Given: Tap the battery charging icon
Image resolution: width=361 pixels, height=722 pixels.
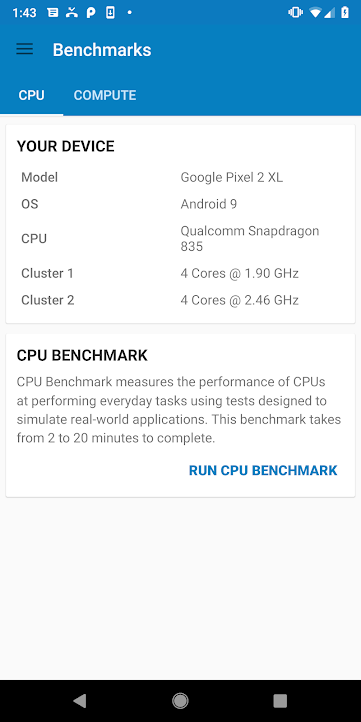Looking at the screenshot, I should point(345,13).
